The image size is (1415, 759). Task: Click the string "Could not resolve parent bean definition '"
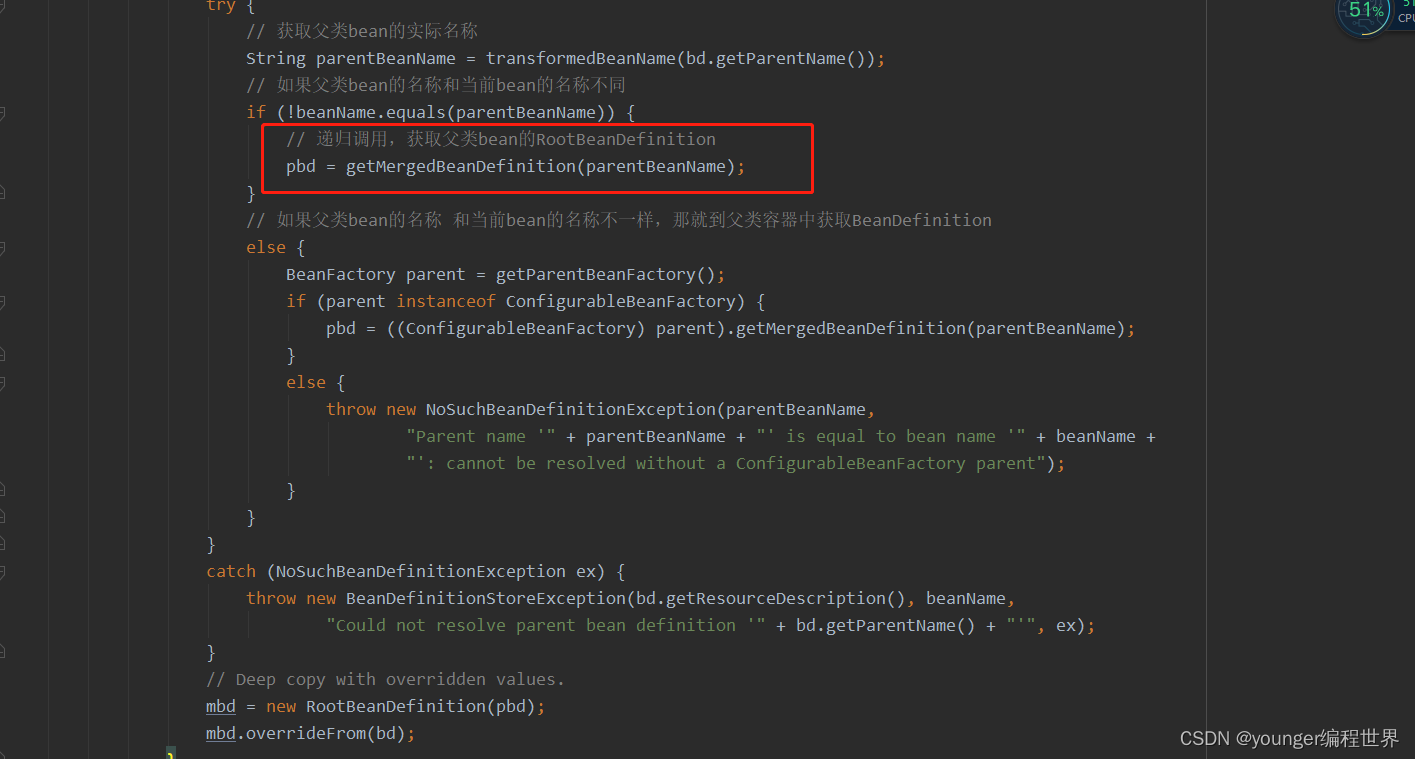546,625
